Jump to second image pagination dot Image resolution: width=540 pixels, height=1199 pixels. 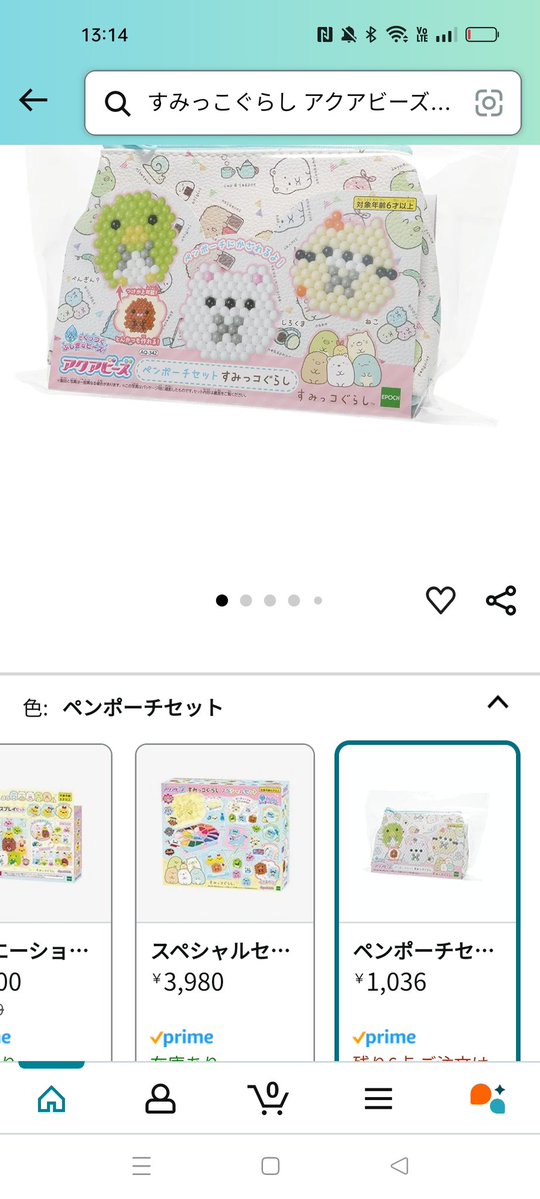pyautogui.click(x=246, y=600)
